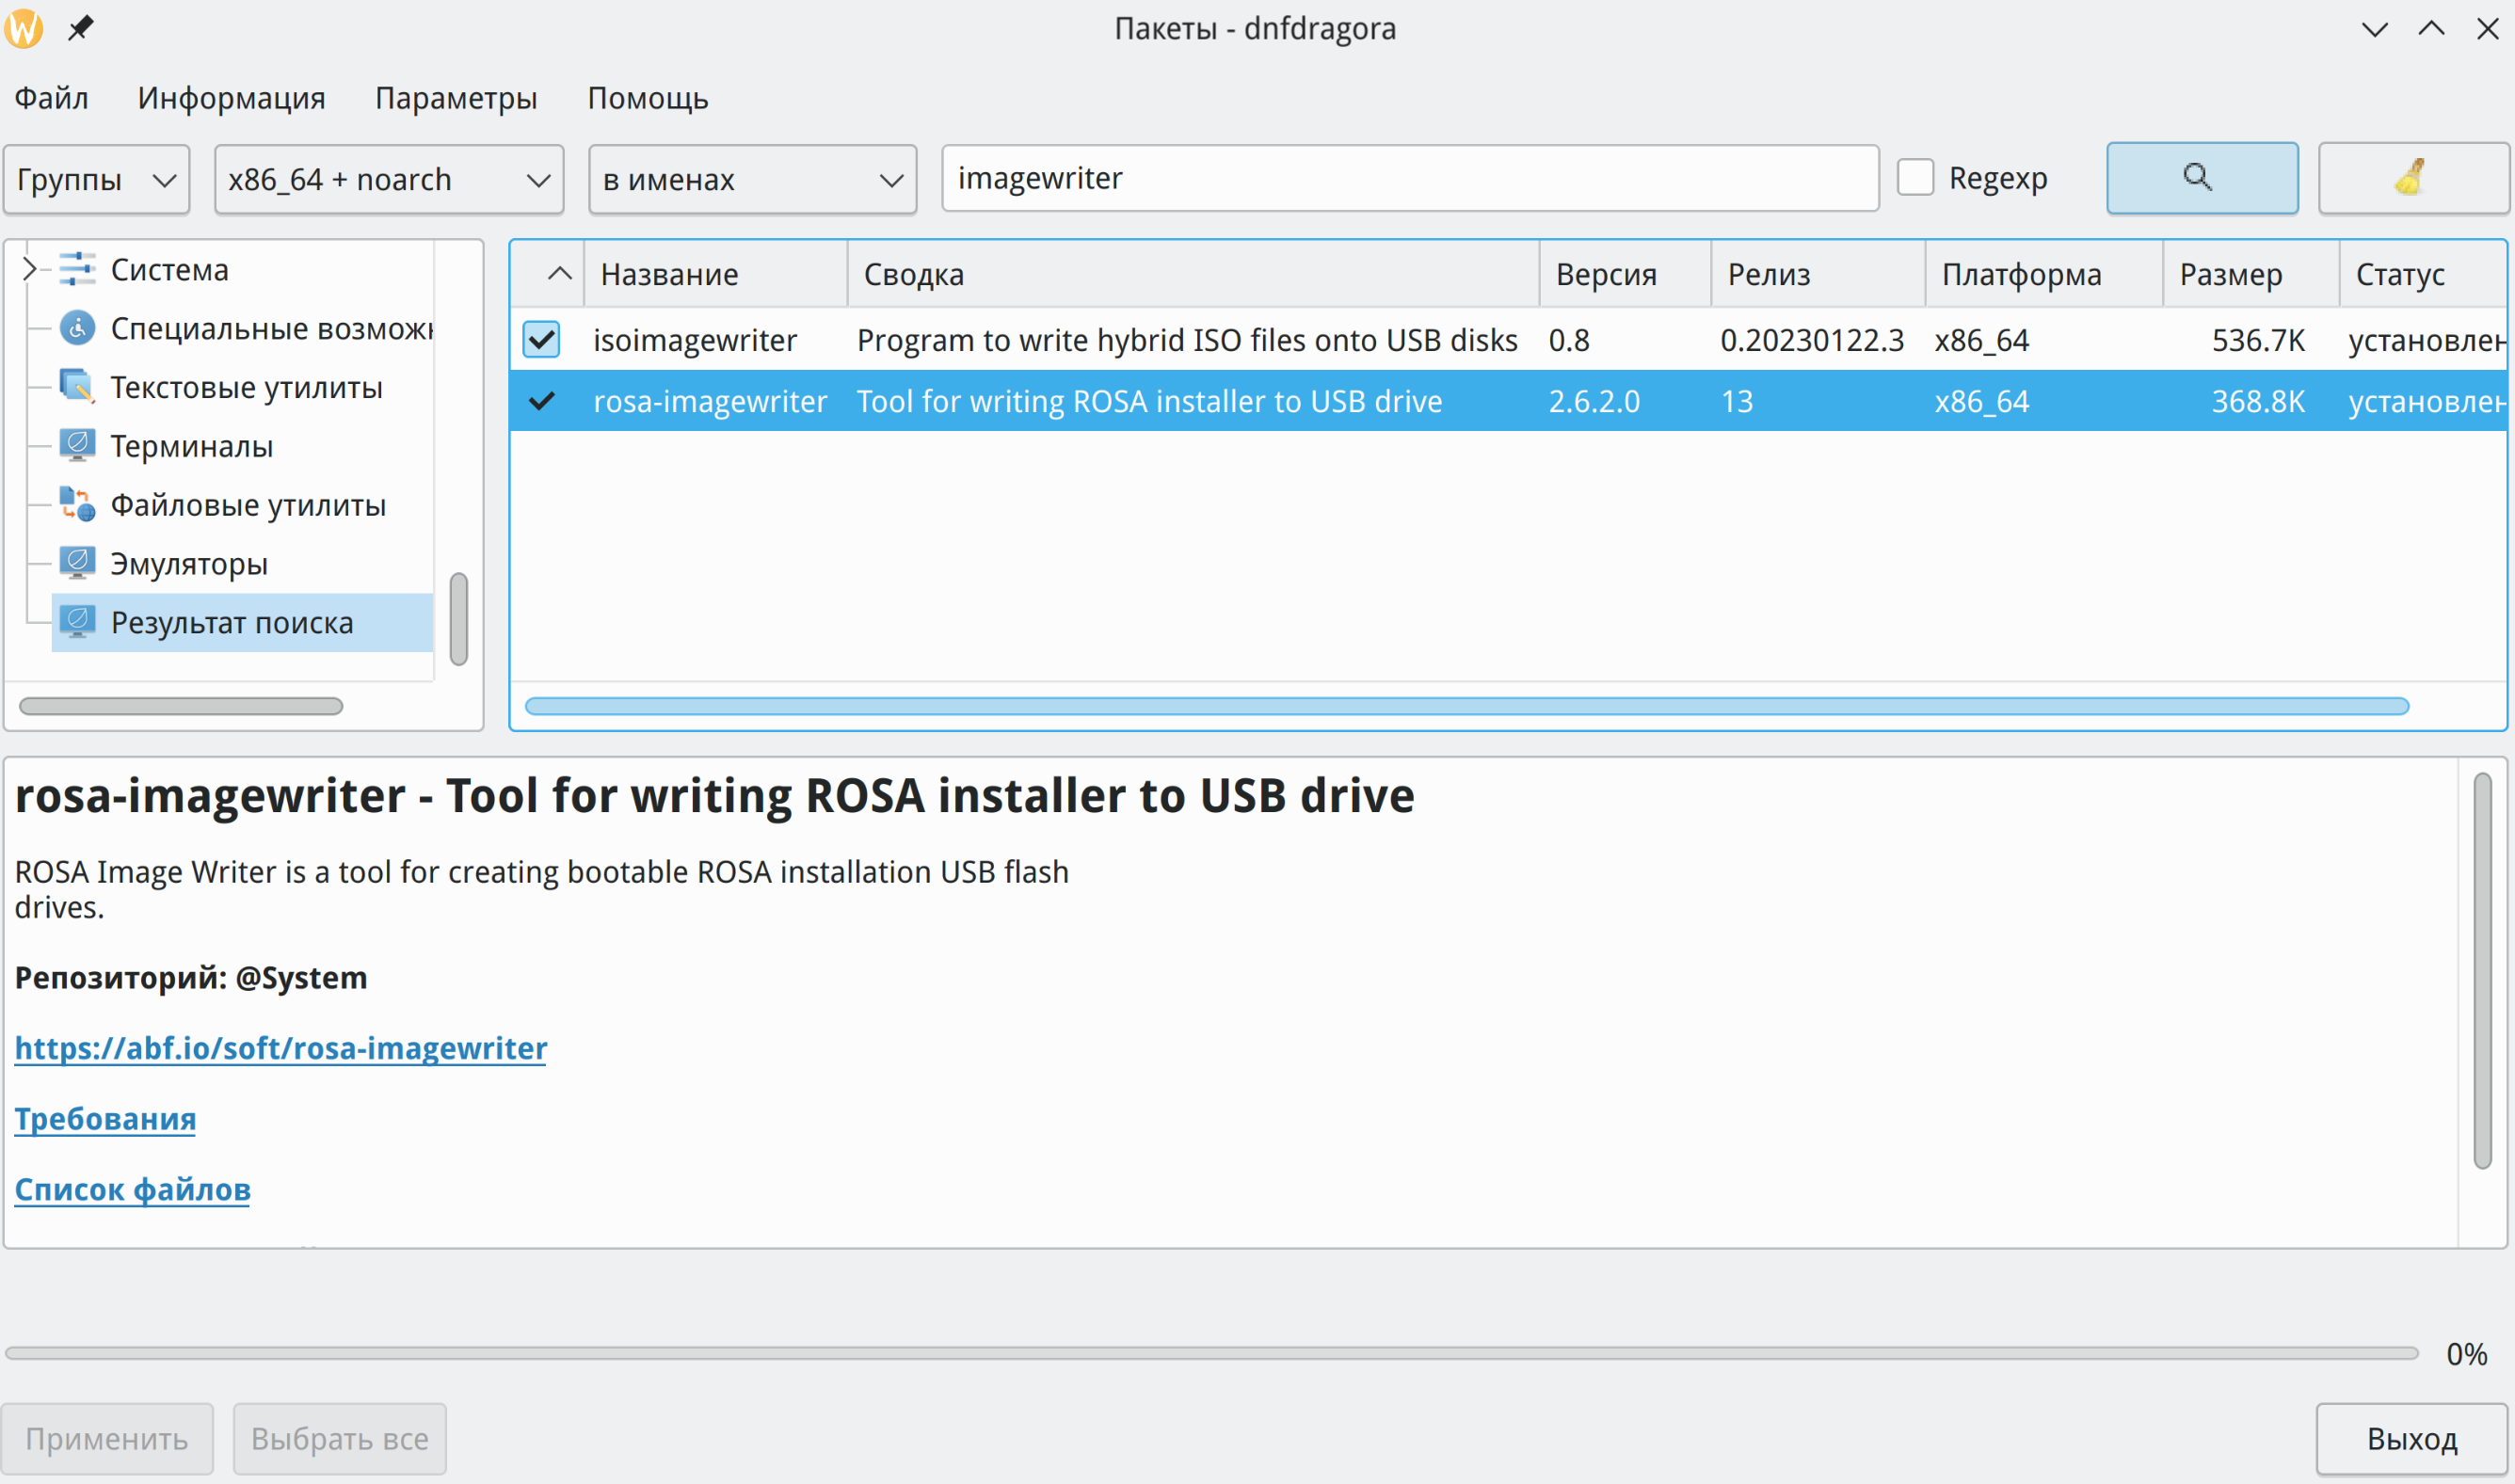
Task: Click the Система group icon
Action: coord(77,270)
